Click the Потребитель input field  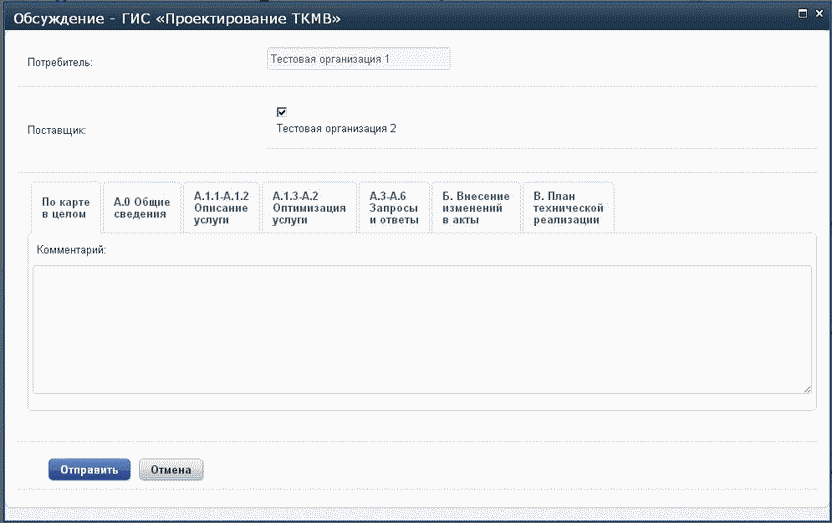[x=359, y=60]
